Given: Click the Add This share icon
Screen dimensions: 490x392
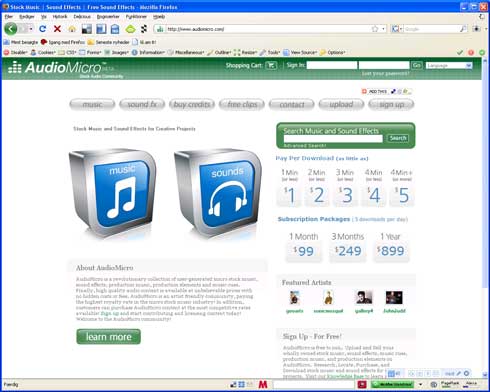Looking at the screenshot, I should coord(374,91).
